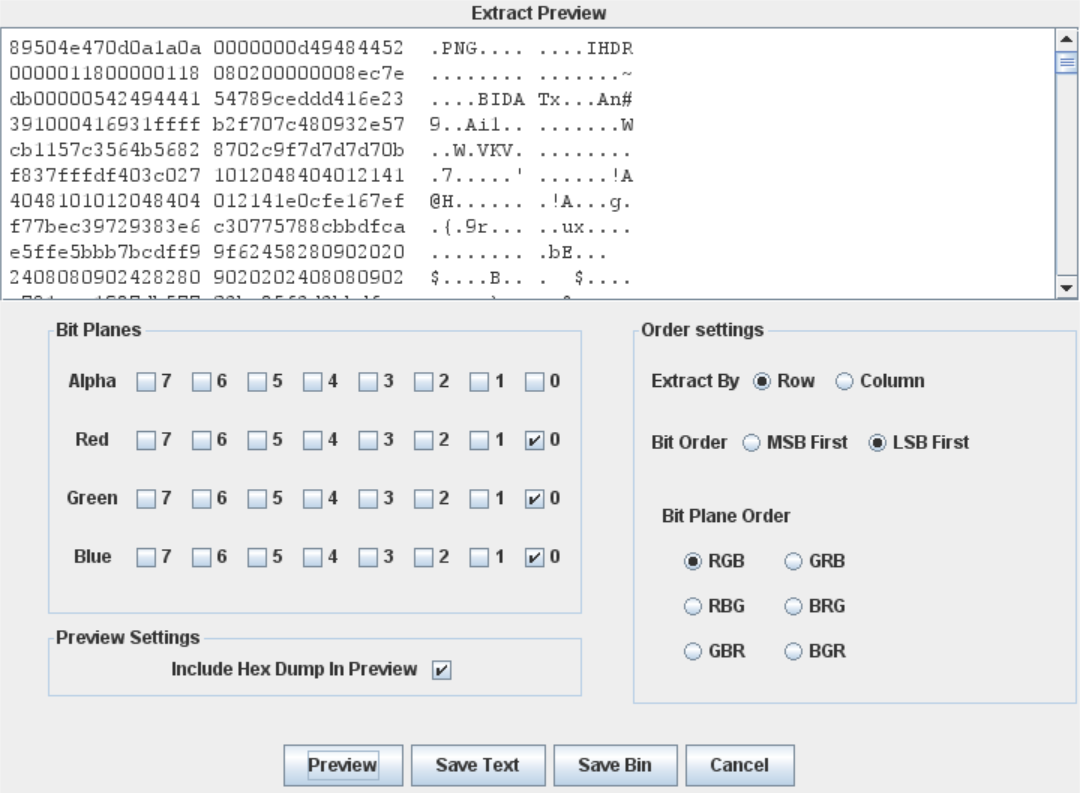Image resolution: width=1080 pixels, height=793 pixels.
Task: Enable Red bit plane 1
Action: pyautogui.click(x=479, y=440)
